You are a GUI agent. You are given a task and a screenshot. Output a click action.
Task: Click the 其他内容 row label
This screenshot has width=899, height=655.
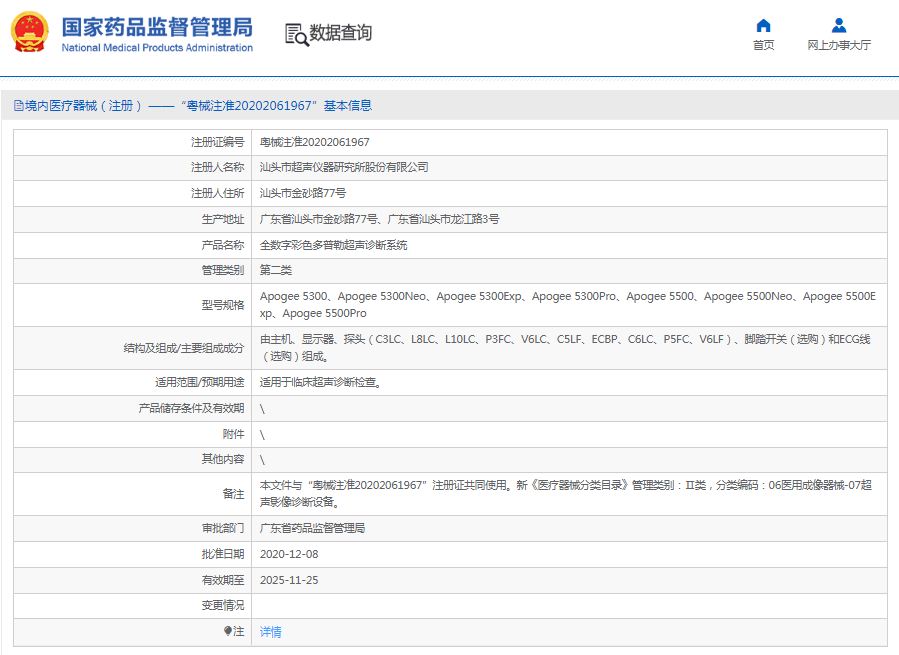pos(222,459)
